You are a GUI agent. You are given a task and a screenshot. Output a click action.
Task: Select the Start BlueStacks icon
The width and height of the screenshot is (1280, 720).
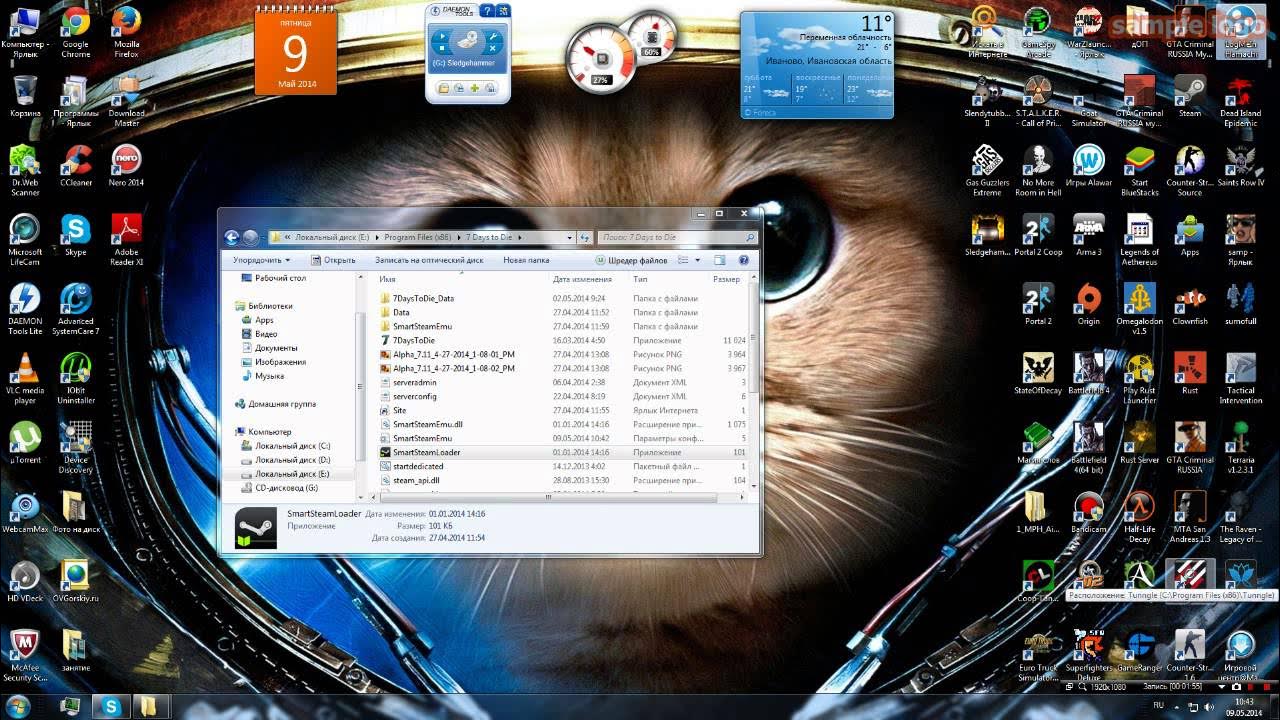click(1139, 171)
